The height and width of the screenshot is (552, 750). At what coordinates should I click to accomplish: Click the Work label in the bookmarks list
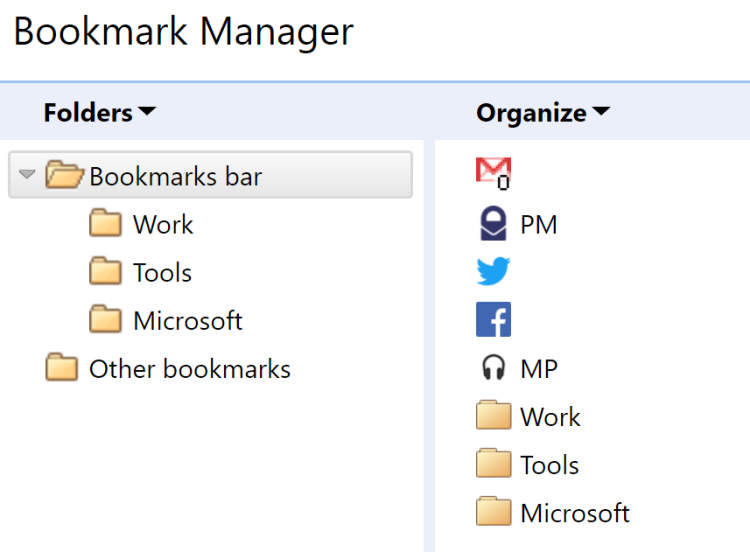click(x=551, y=417)
